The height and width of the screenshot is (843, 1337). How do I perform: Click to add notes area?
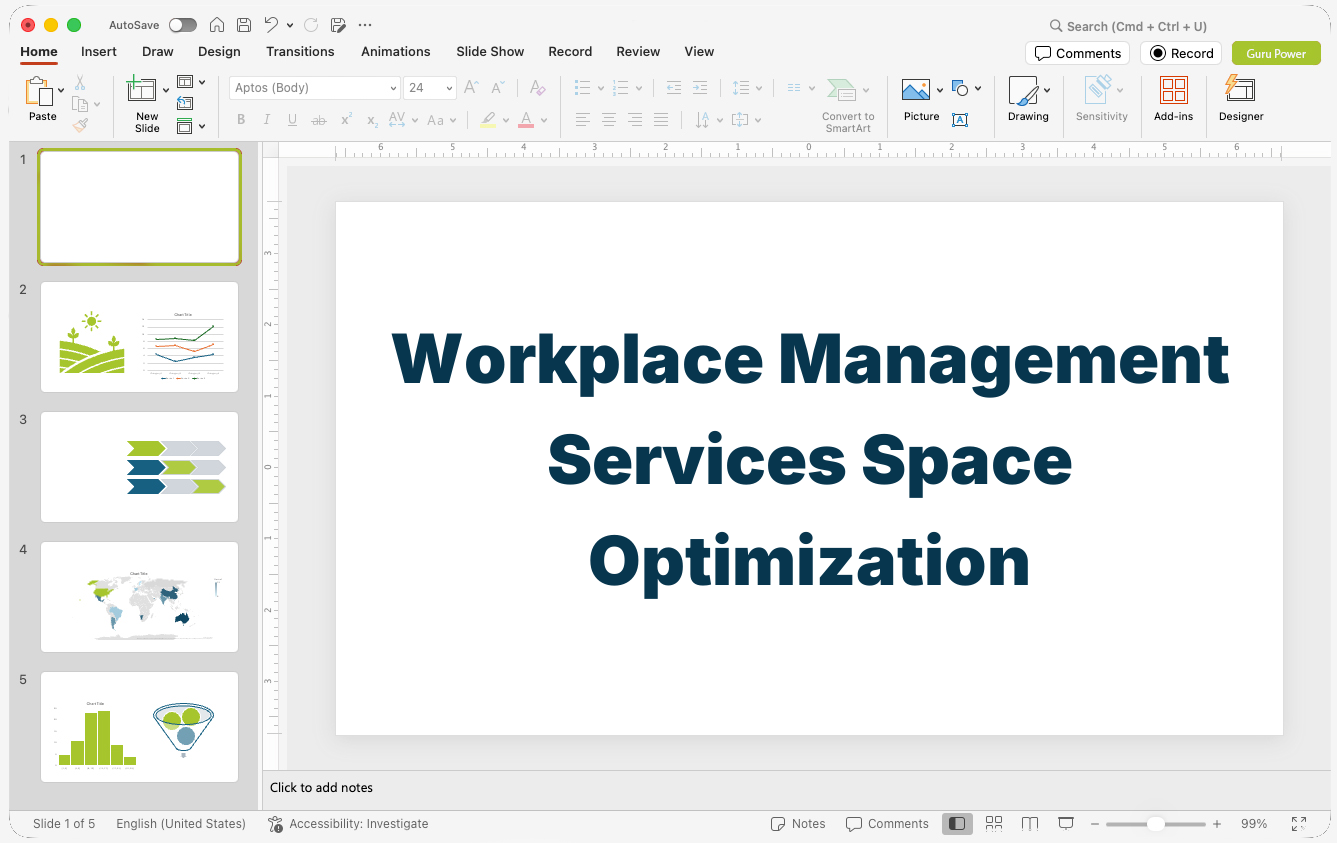(796, 788)
